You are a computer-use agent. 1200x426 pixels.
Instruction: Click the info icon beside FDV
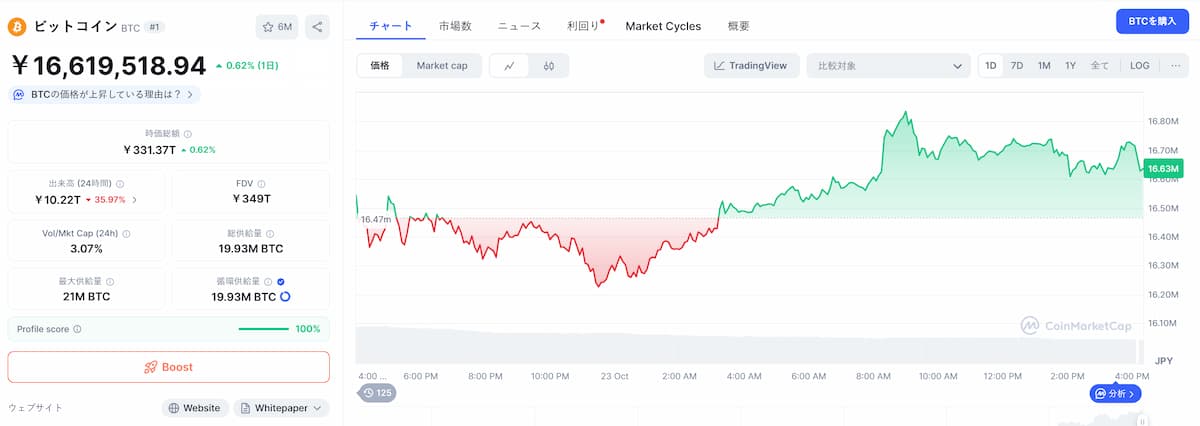(263, 184)
